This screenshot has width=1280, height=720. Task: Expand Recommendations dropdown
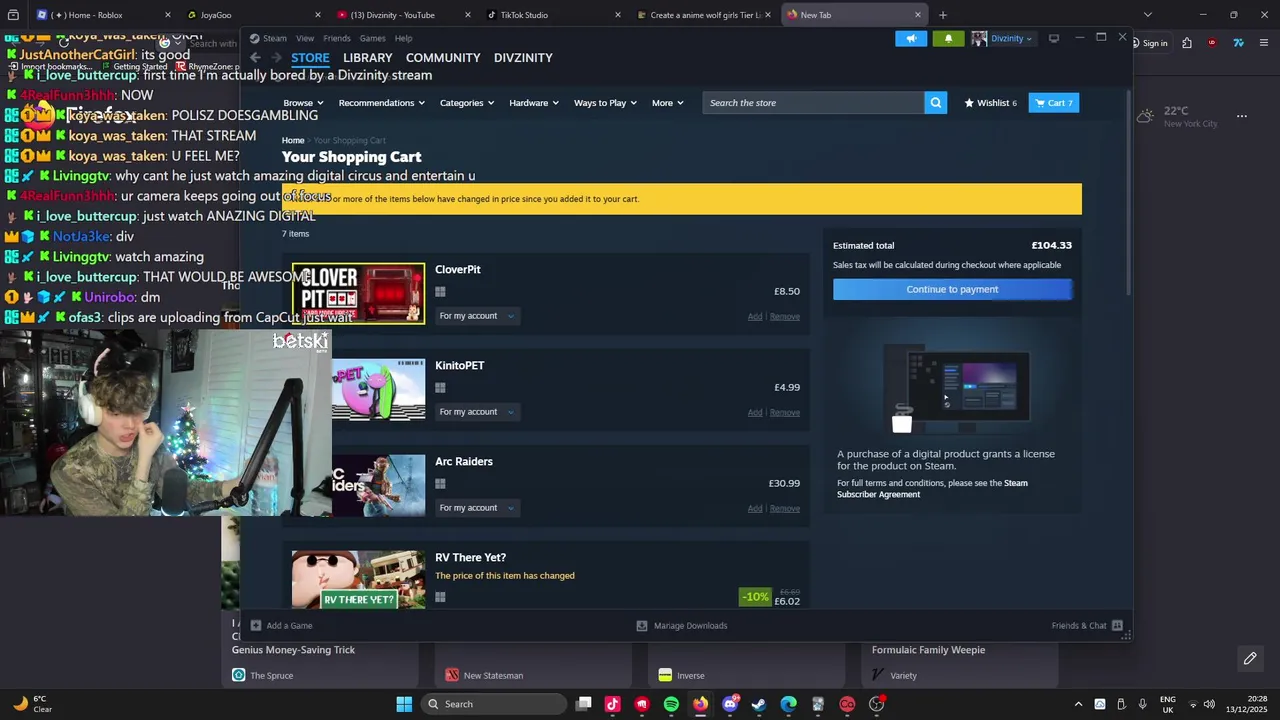point(381,103)
